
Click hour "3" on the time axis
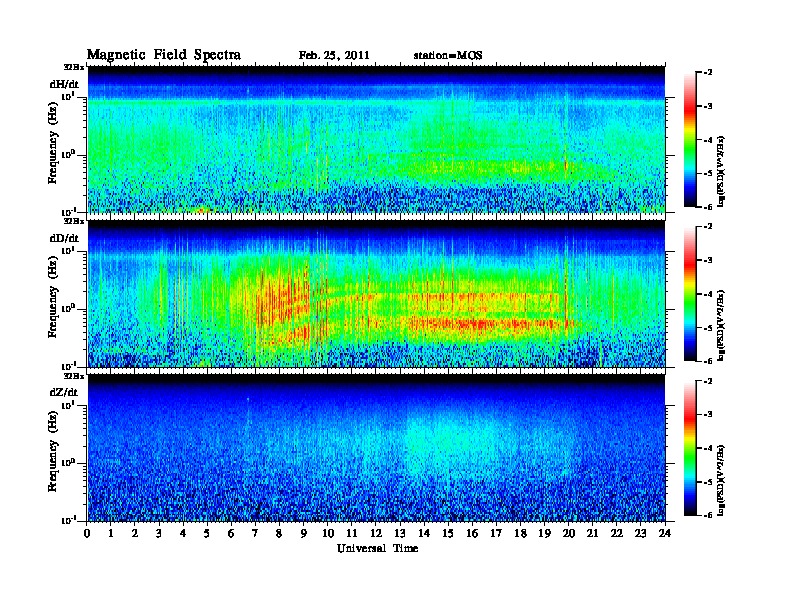[159, 533]
